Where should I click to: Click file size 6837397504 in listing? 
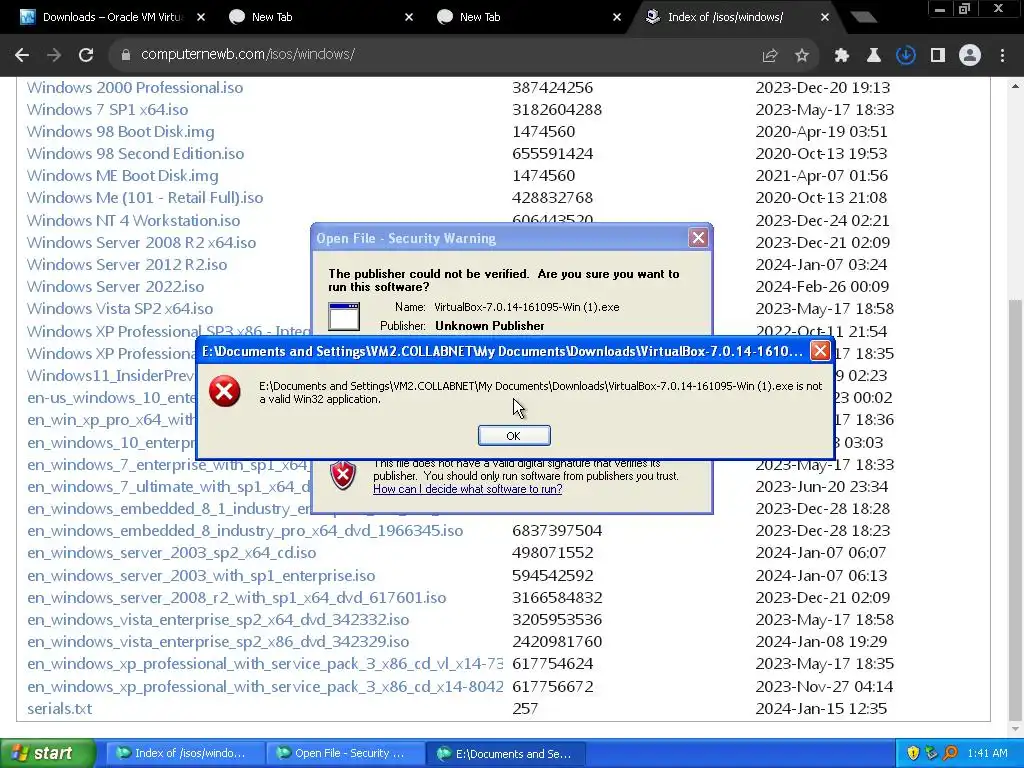tap(557, 531)
